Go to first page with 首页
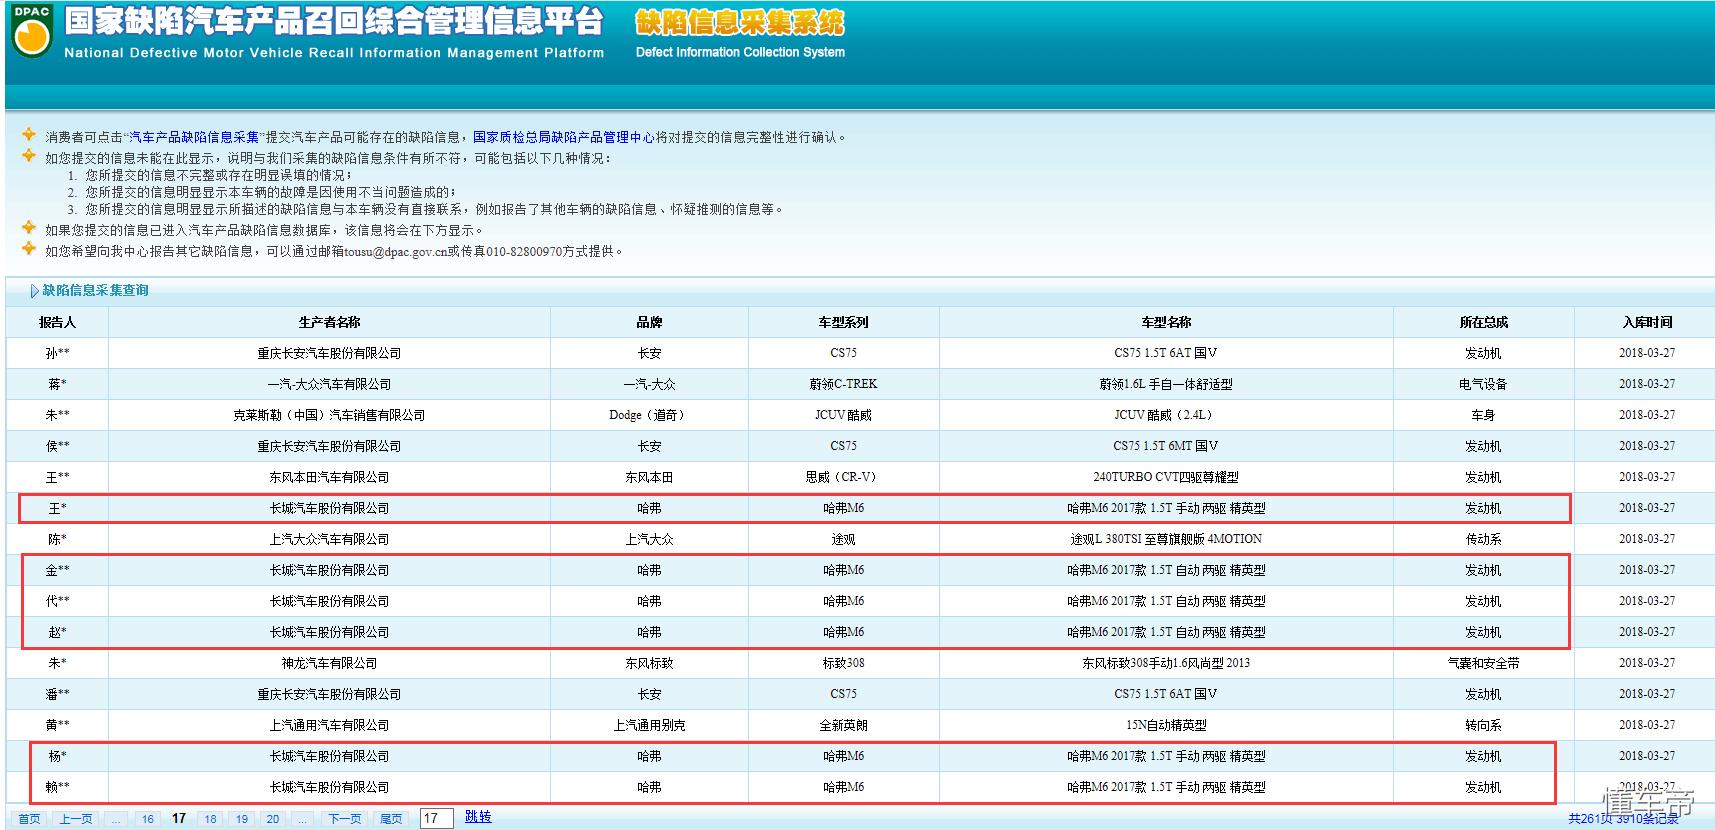Image resolution: width=1715 pixels, height=830 pixels. point(30,819)
